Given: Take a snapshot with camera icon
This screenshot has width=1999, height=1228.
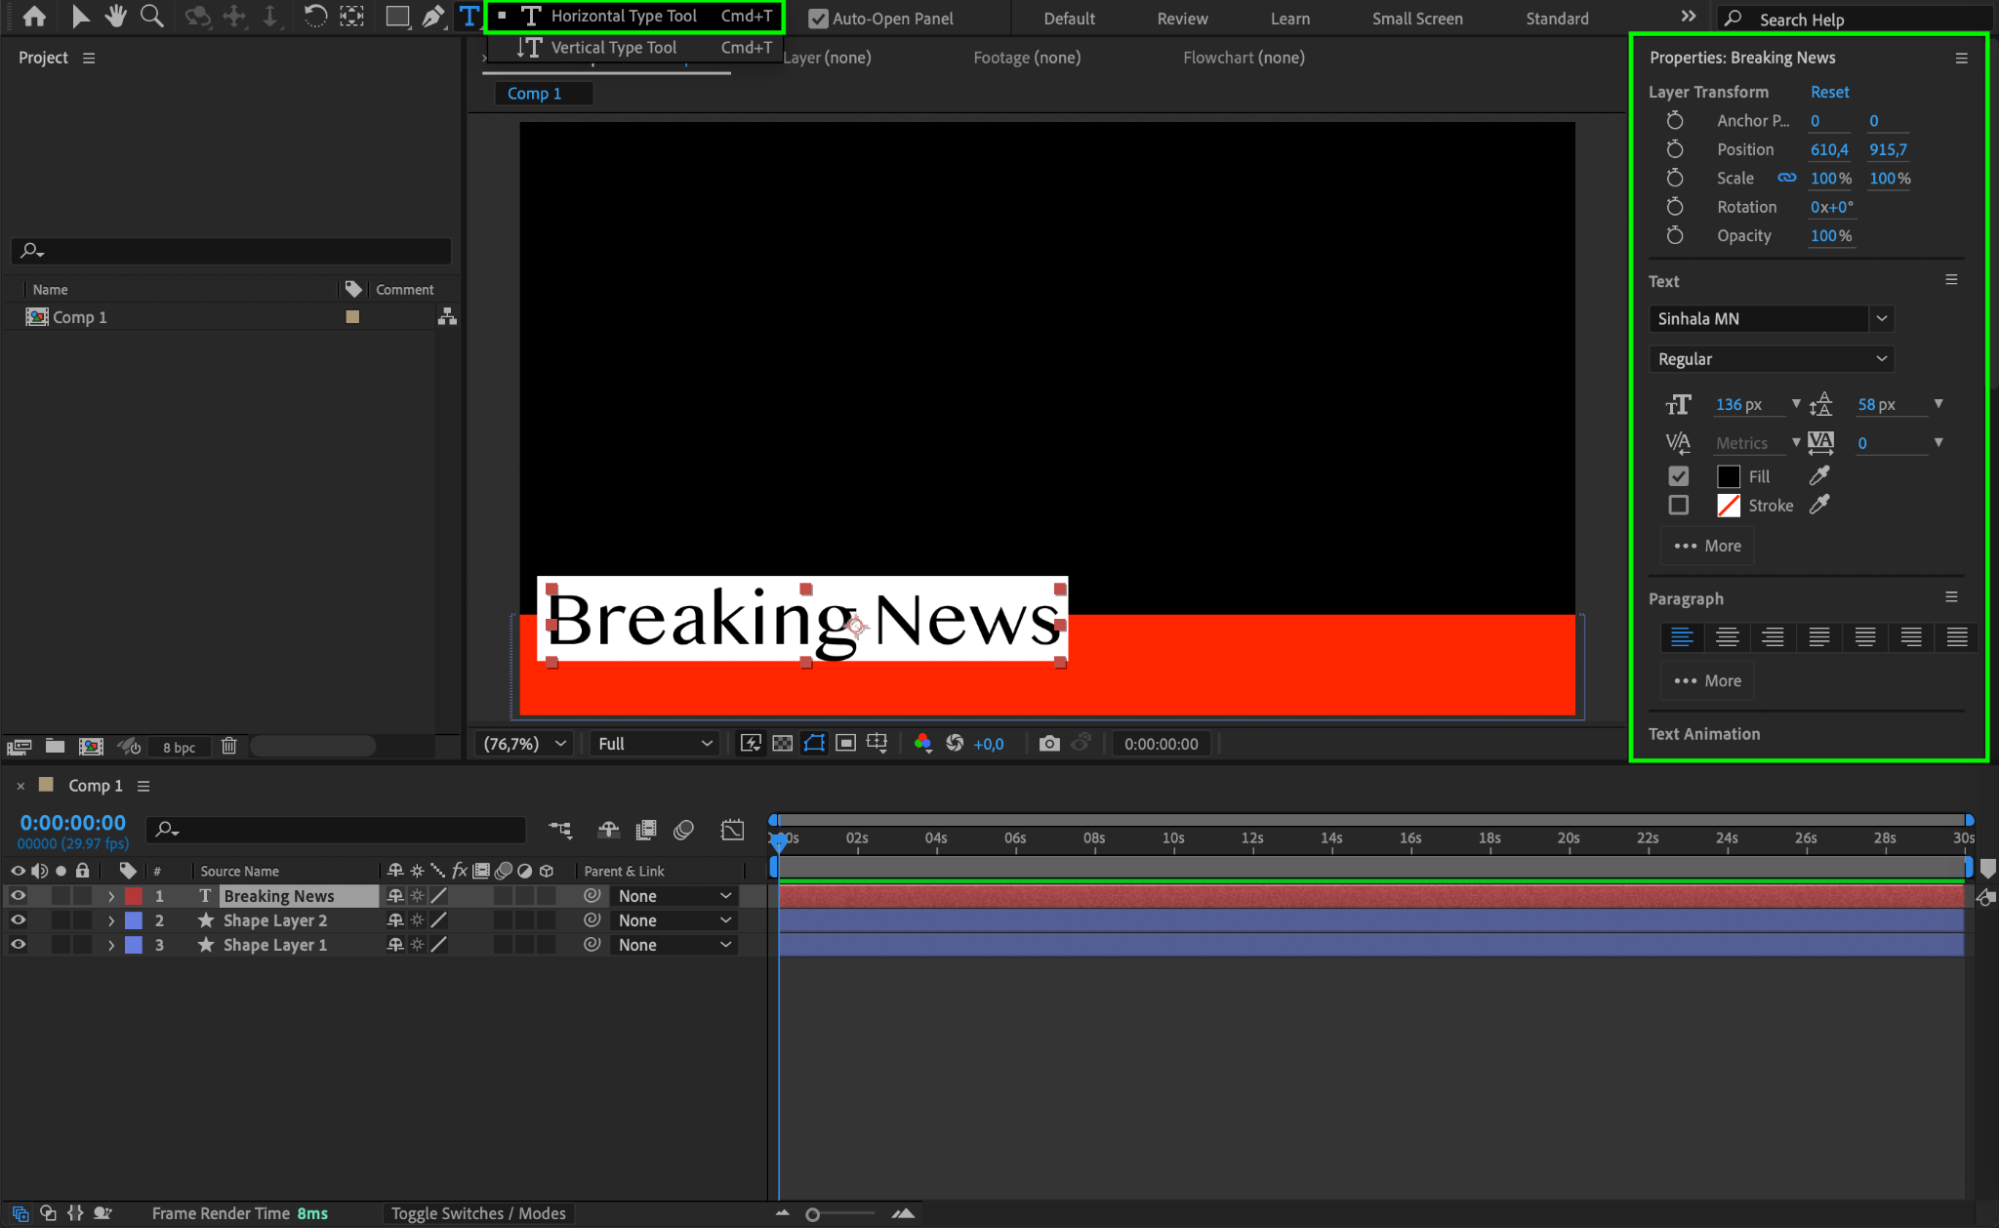Looking at the screenshot, I should [1048, 743].
